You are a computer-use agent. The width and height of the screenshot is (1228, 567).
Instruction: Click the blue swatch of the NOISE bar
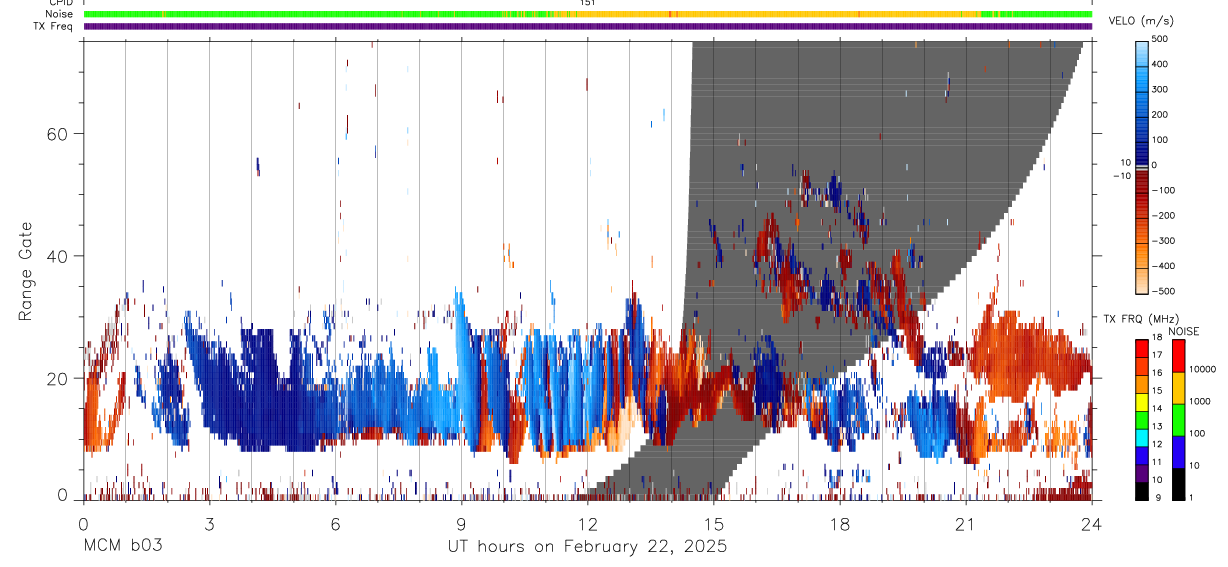(1178, 452)
